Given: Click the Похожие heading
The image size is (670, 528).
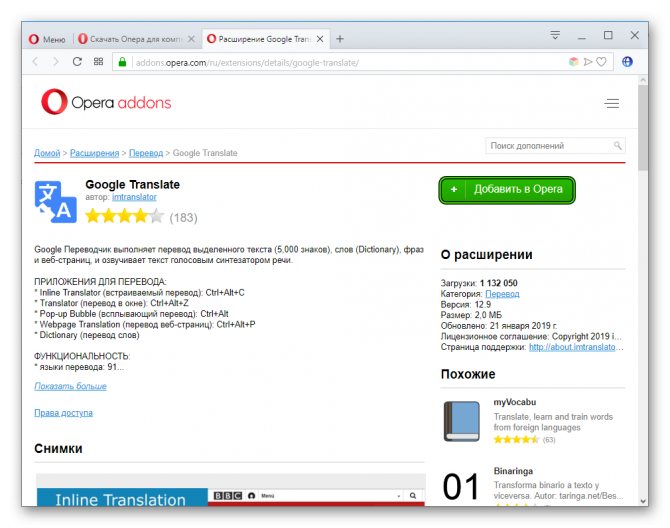Looking at the screenshot, I should tap(468, 374).
